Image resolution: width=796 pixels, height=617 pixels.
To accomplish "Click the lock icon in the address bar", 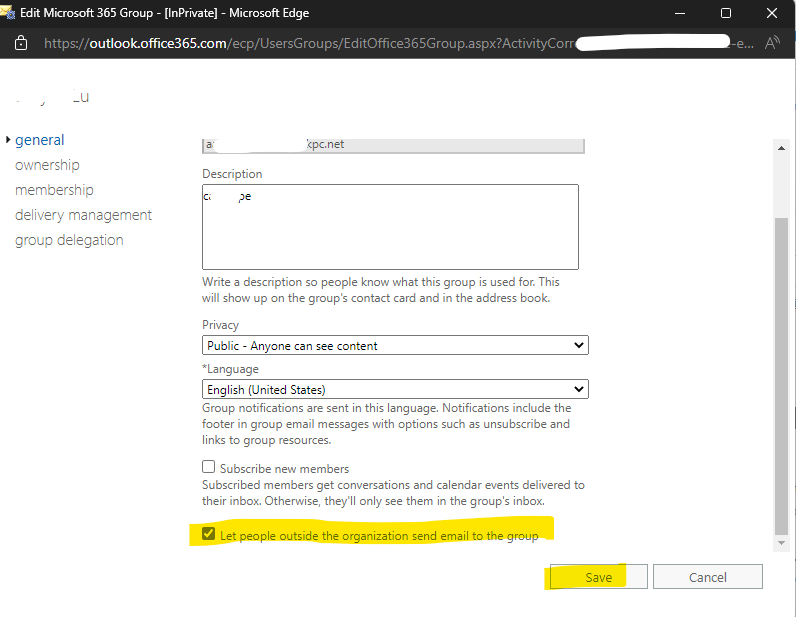I will pos(21,43).
